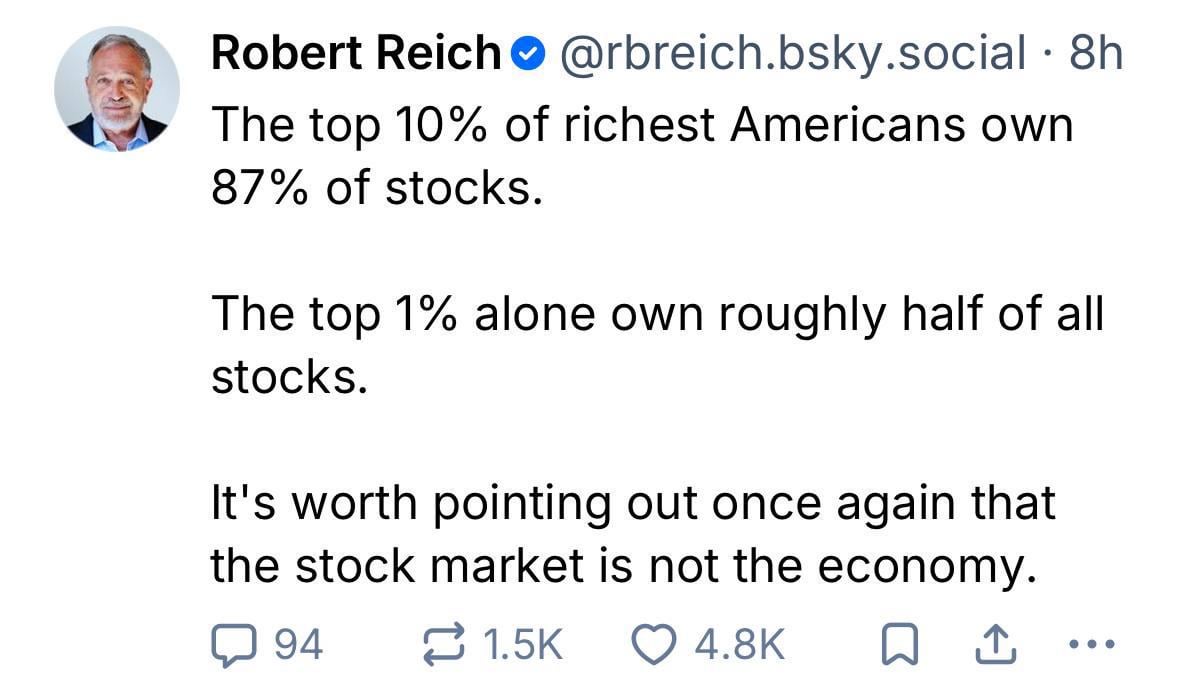Screen dimensions: 1179x679
Task: Click the 4.8K likes count
Action: point(739,645)
